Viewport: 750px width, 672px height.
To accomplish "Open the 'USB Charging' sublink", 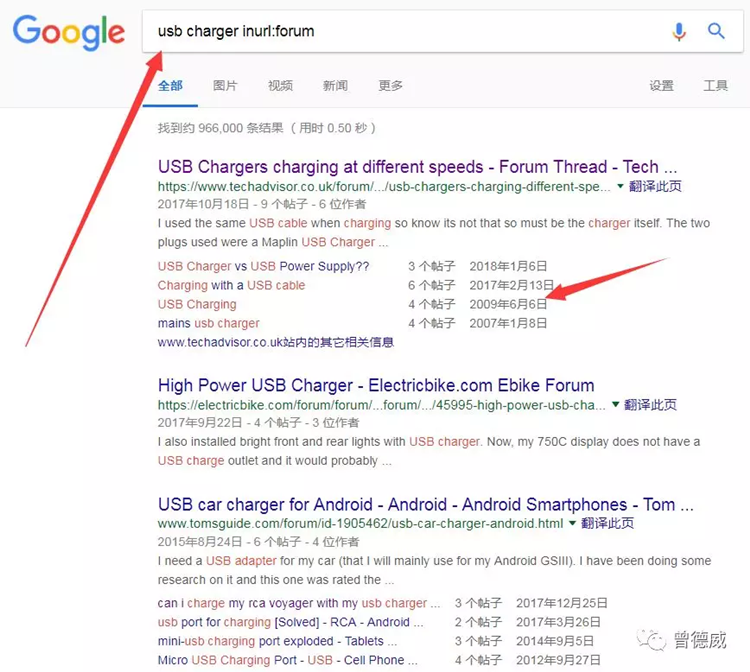I will [x=197, y=304].
